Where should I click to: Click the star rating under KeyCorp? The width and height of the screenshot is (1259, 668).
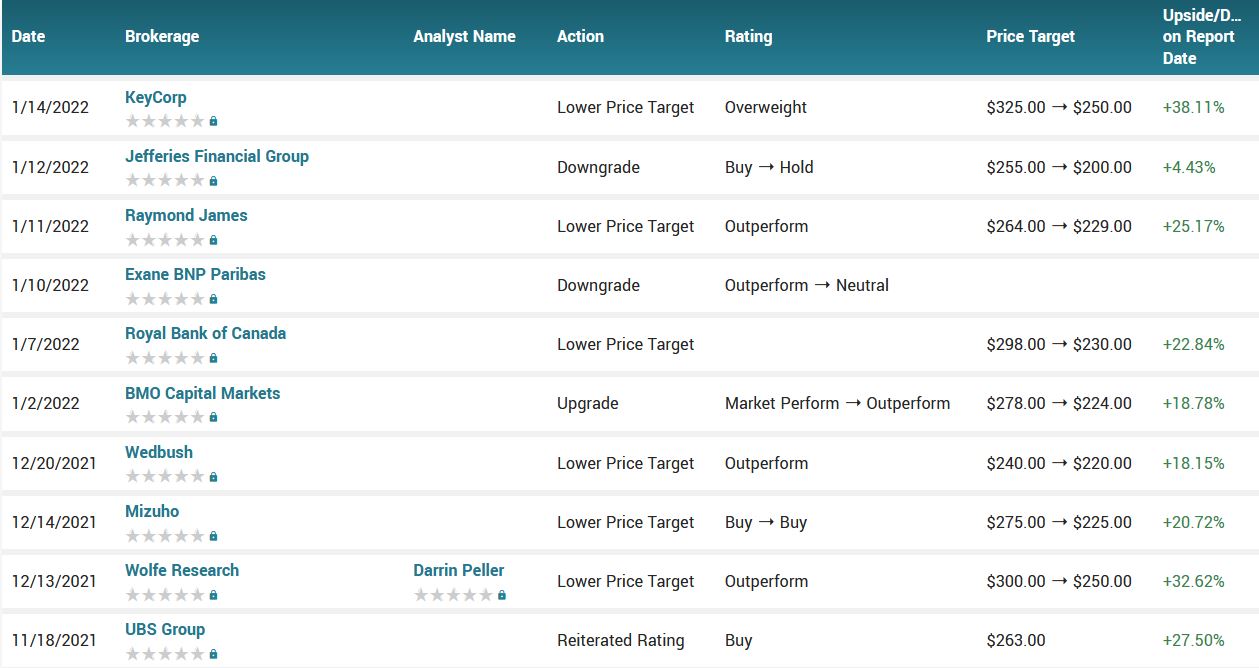click(165, 121)
